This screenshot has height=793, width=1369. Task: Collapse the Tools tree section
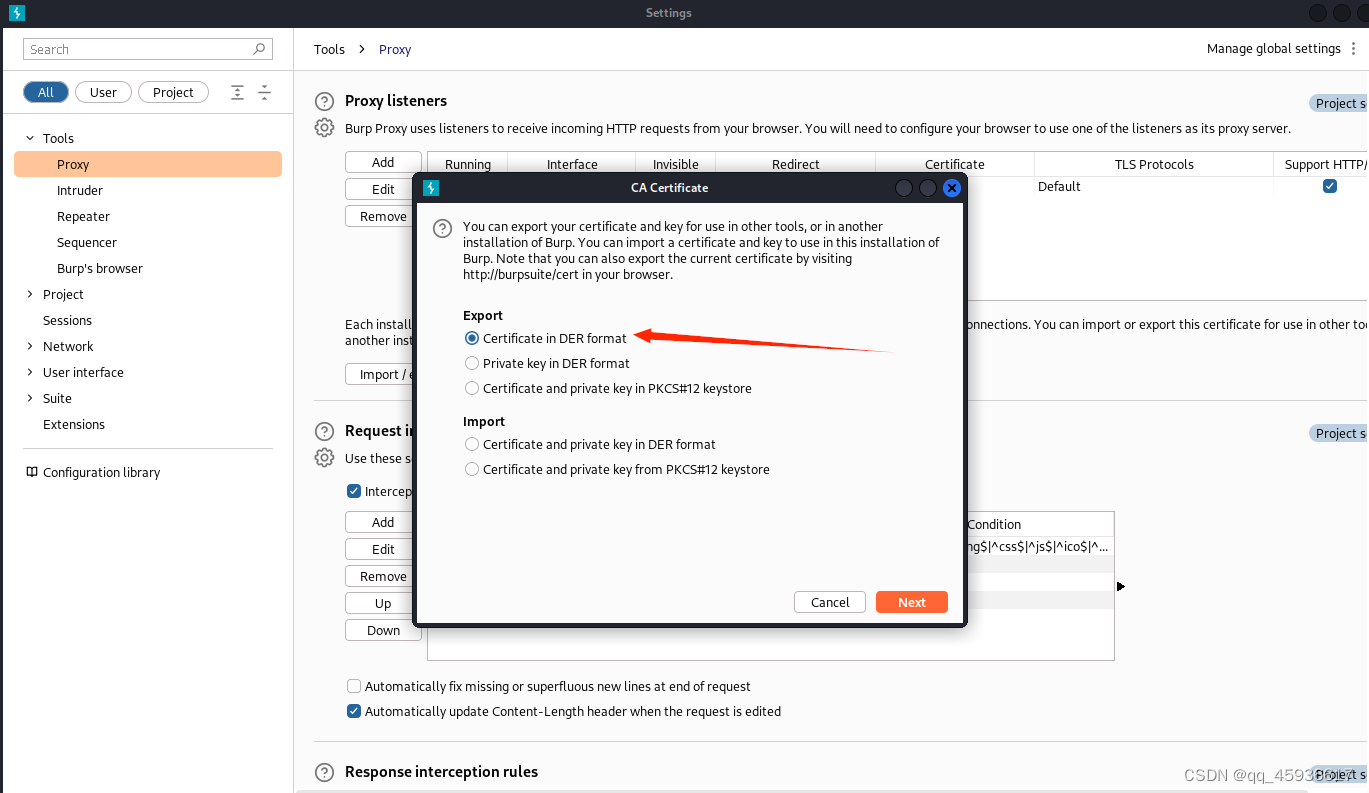click(x=30, y=138)
